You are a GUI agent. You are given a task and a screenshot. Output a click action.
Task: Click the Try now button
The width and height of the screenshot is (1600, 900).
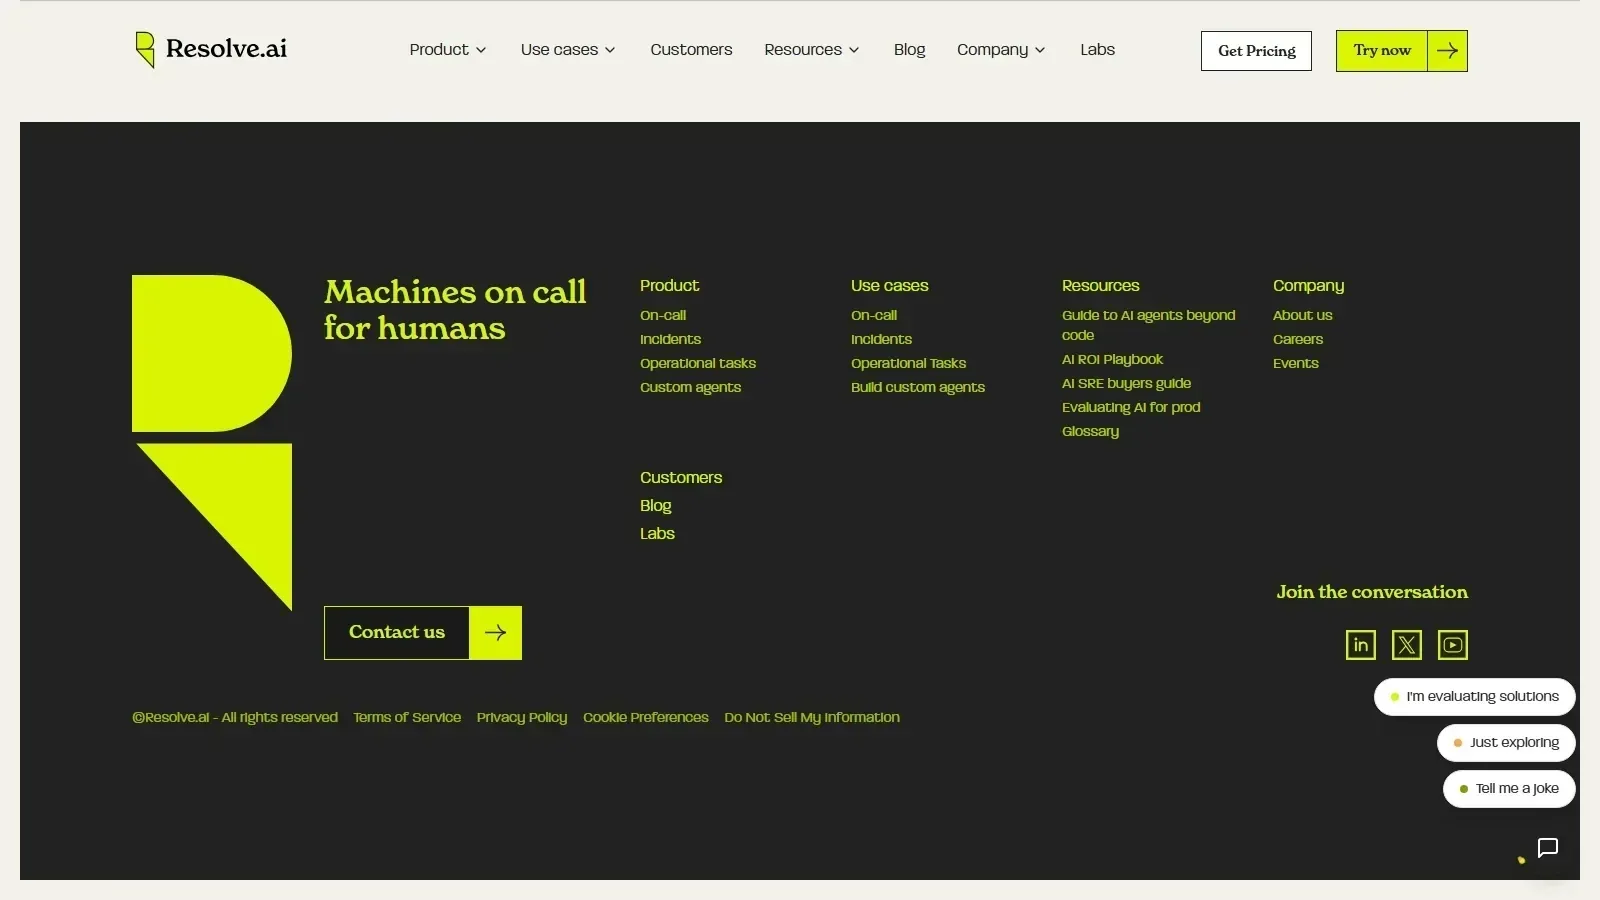[x=1402, y=51]
